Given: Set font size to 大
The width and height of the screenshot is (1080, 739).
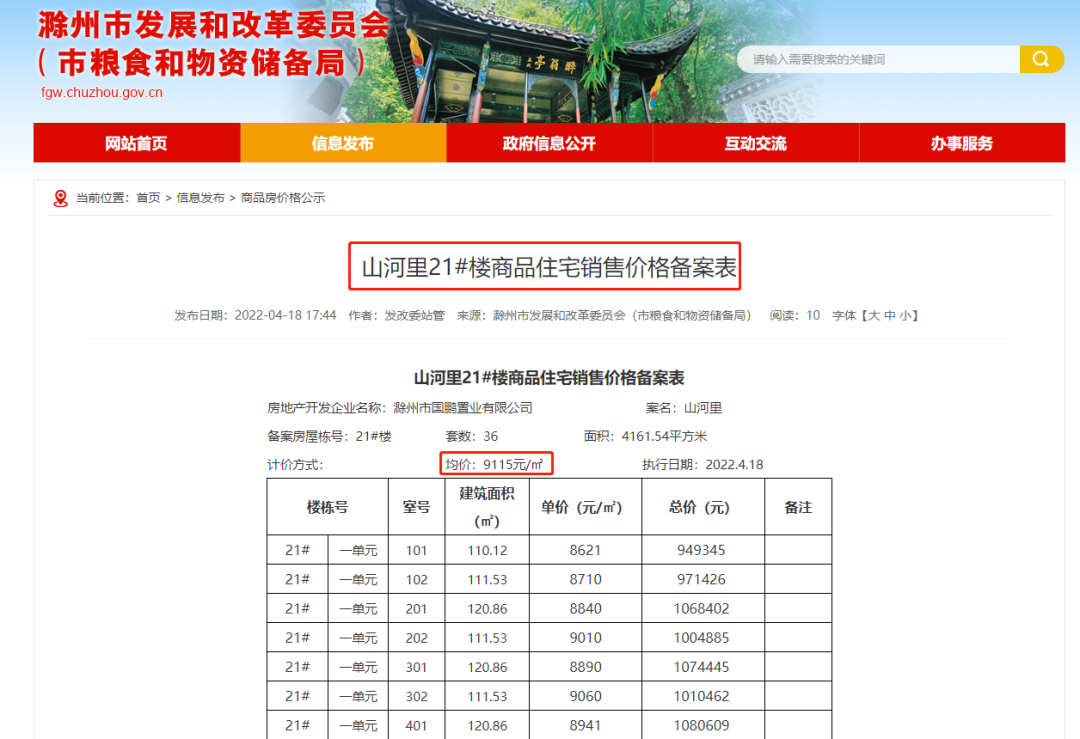Looking at the screenshot, I should pos(874,315).
